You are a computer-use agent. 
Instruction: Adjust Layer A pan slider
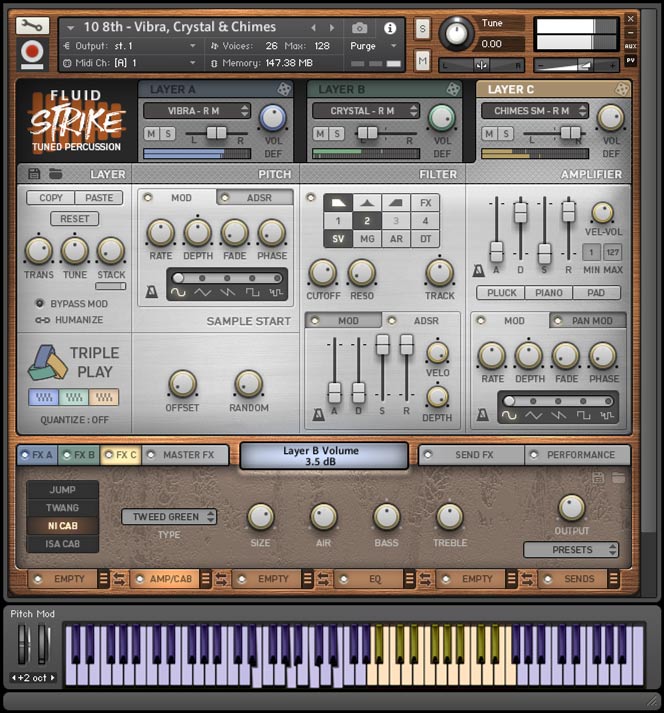[x=216, y=133]
